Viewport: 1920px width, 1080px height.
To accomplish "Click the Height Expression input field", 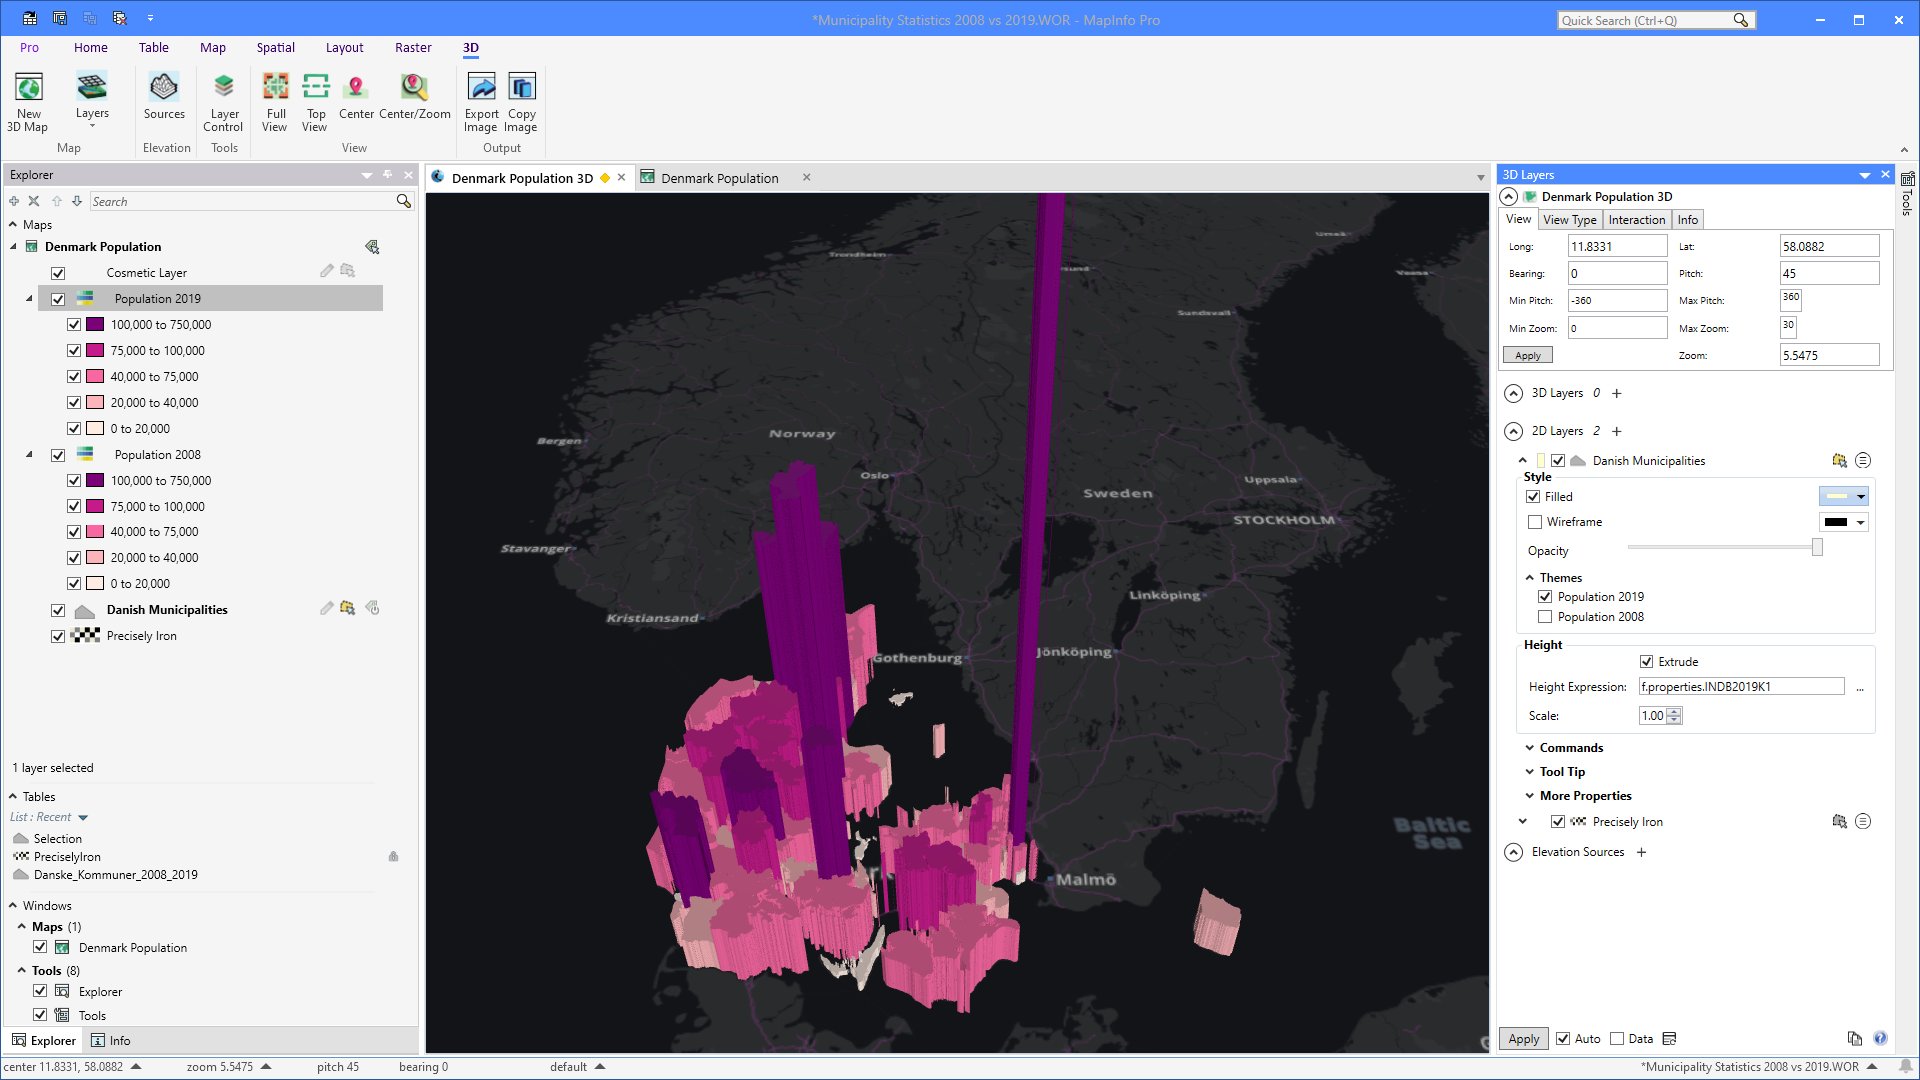I will point(1741,686).
